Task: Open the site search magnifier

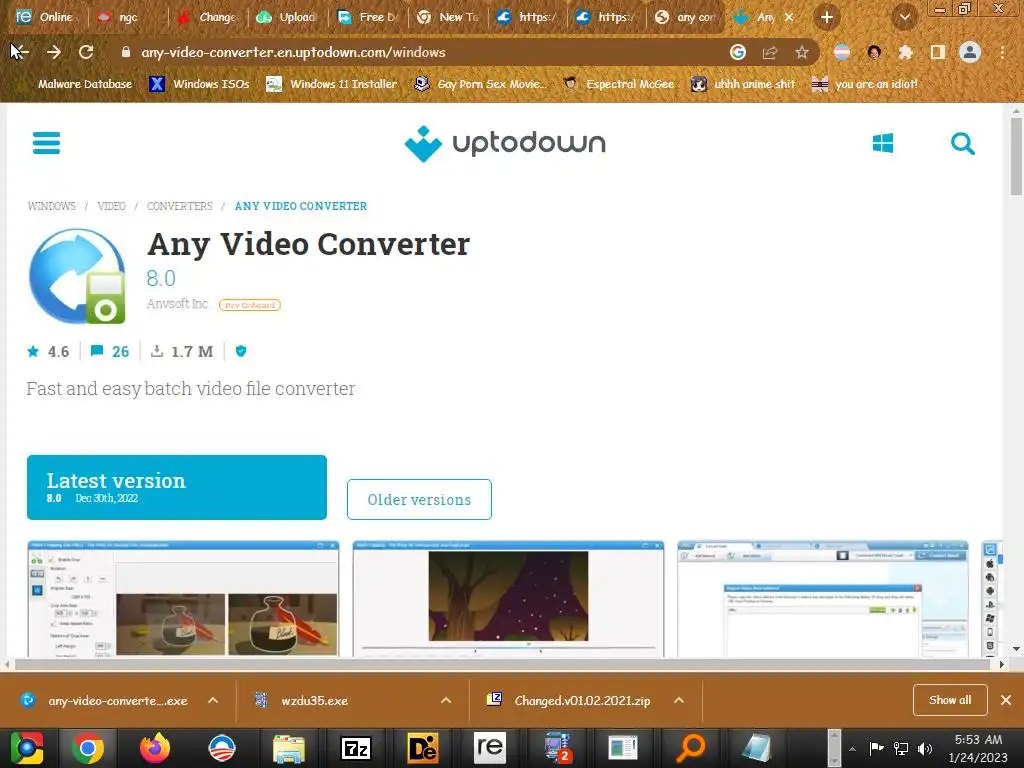Action: 963,143
